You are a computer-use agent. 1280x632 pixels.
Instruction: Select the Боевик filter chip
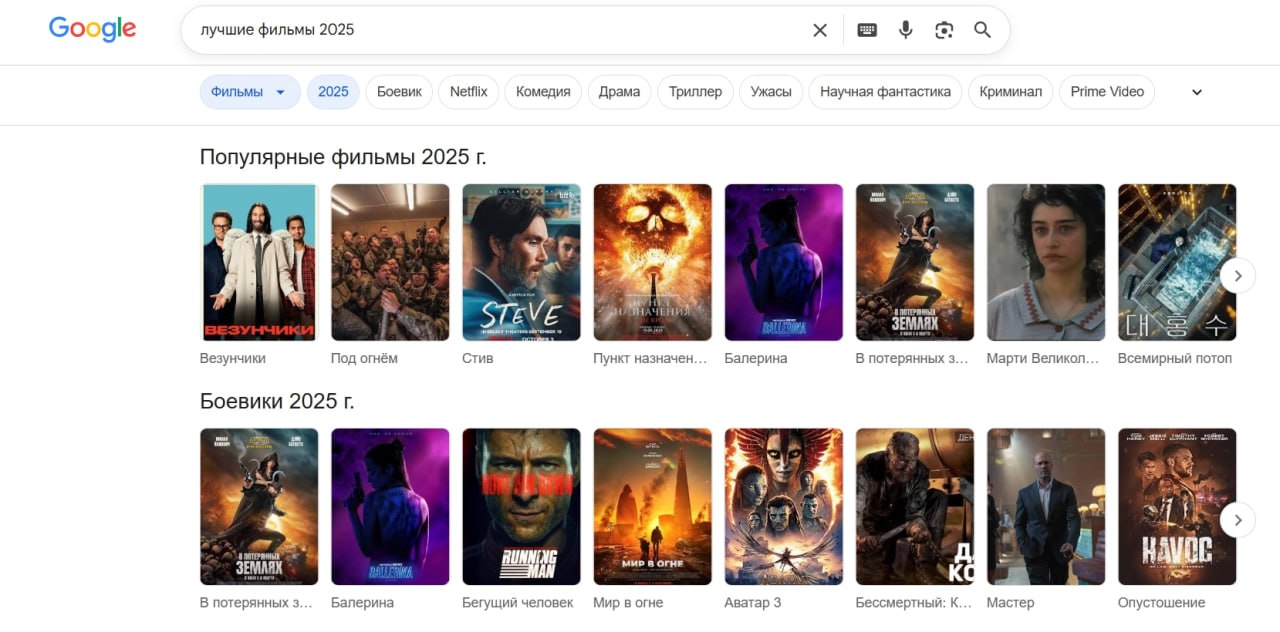point(399,92)
